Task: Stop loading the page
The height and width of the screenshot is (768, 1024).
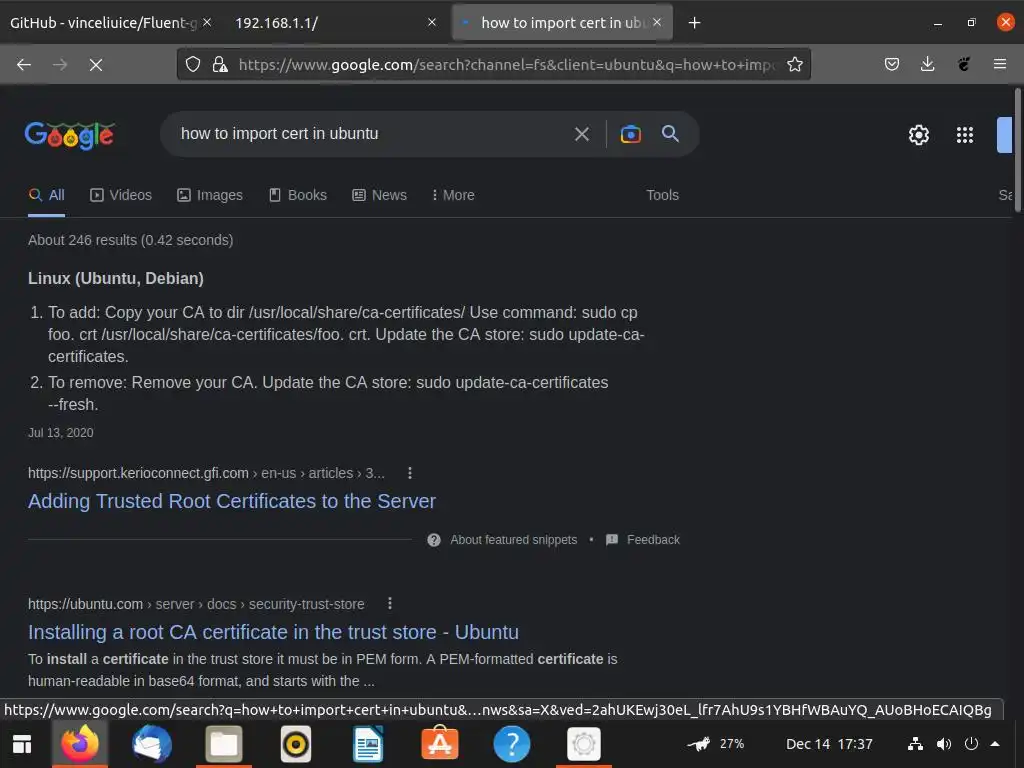Action: click(96, 65)
